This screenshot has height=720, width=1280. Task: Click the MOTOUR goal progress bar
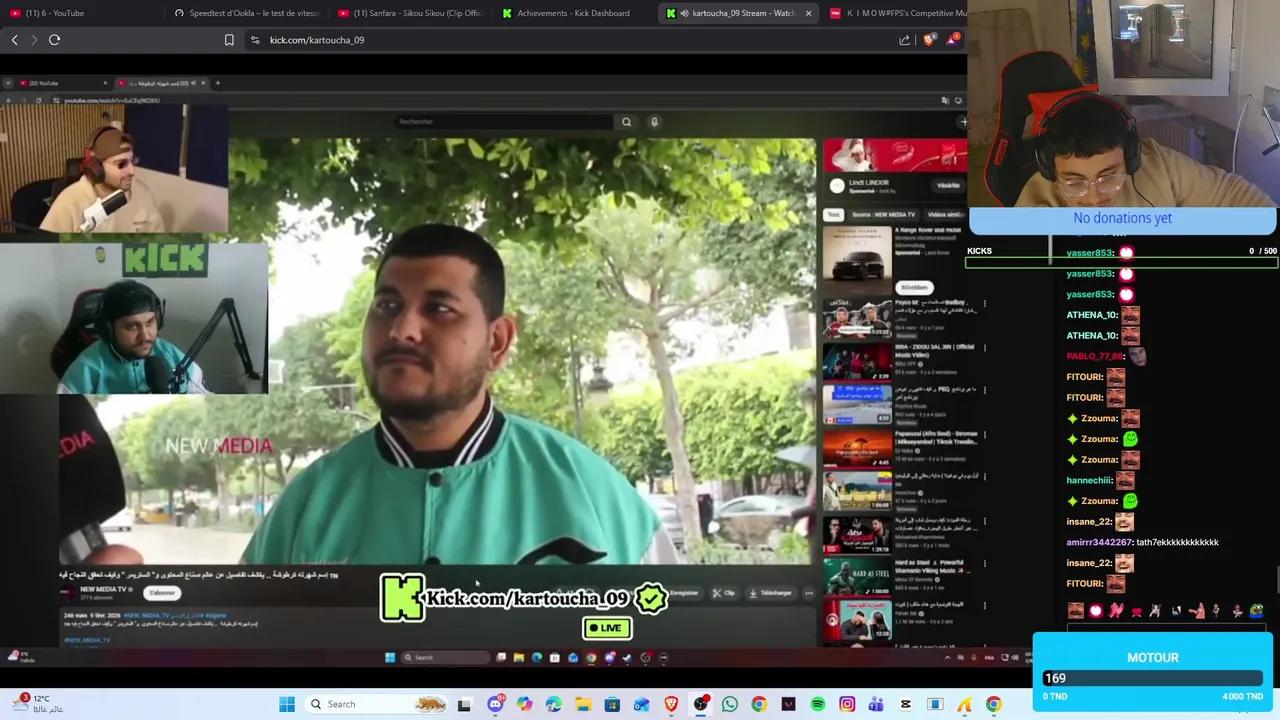(x=1152, y=678)
